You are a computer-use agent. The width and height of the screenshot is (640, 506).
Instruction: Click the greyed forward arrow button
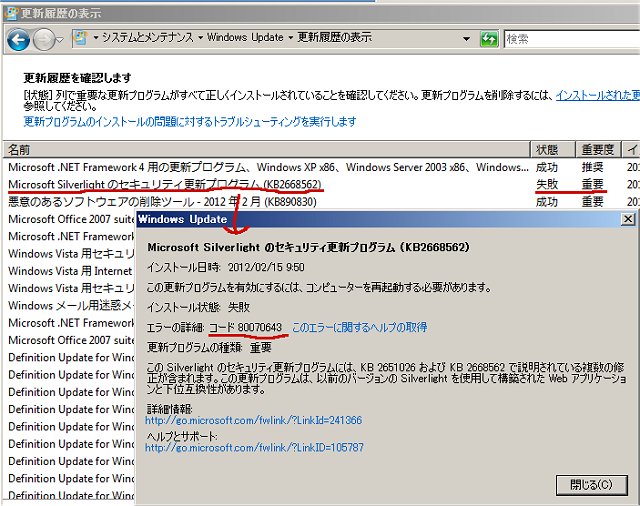[43, 40]
